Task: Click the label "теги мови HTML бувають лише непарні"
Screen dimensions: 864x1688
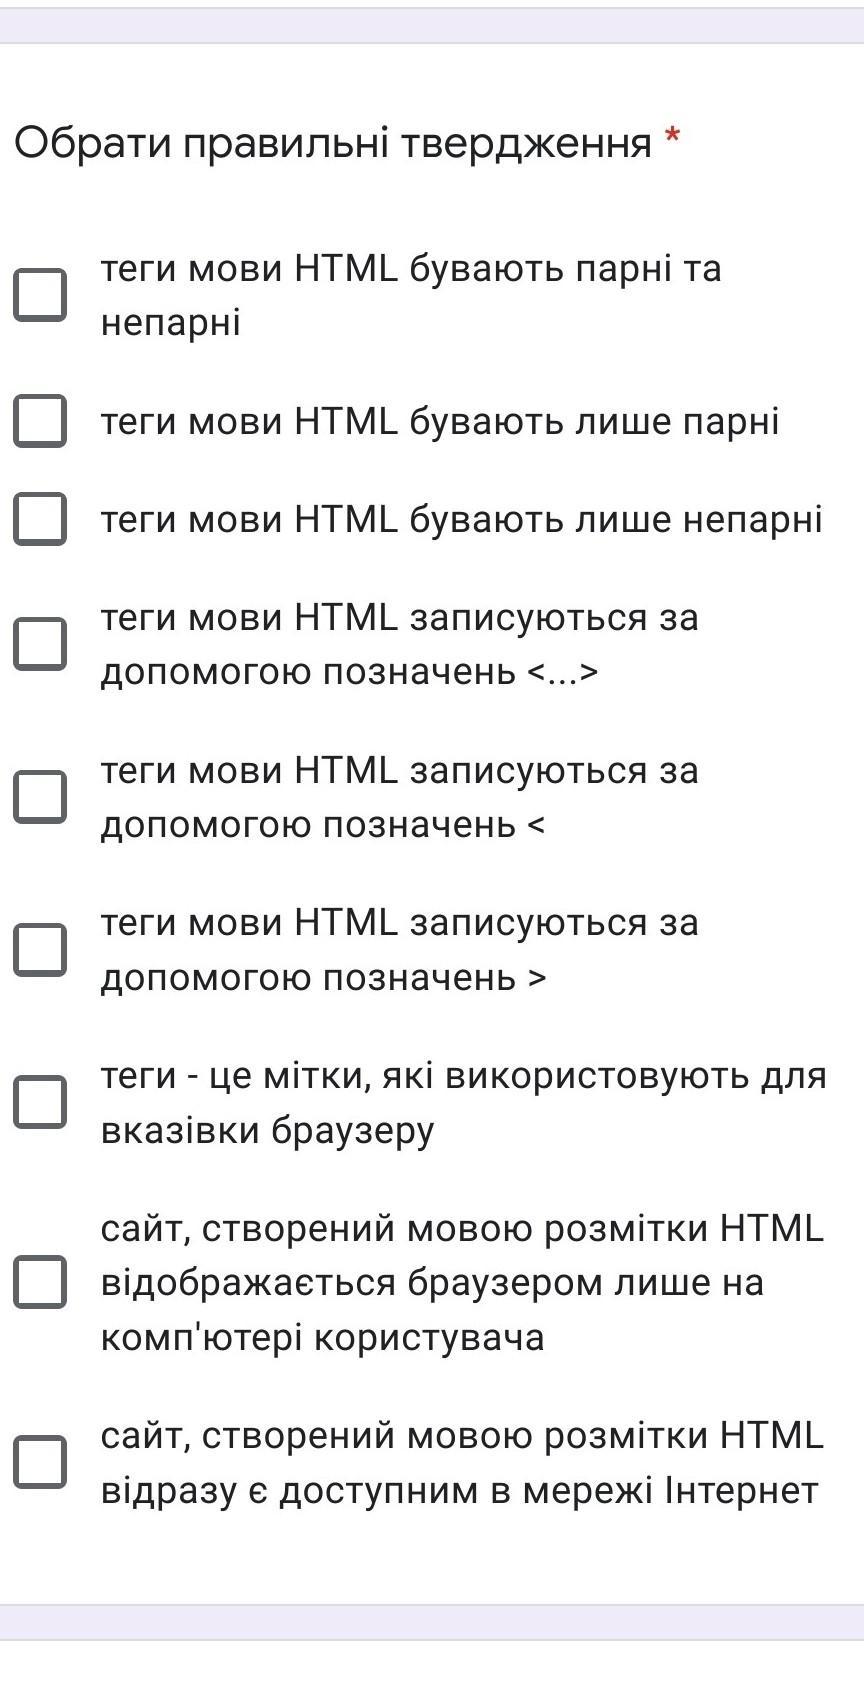Action: pos(461,519)
